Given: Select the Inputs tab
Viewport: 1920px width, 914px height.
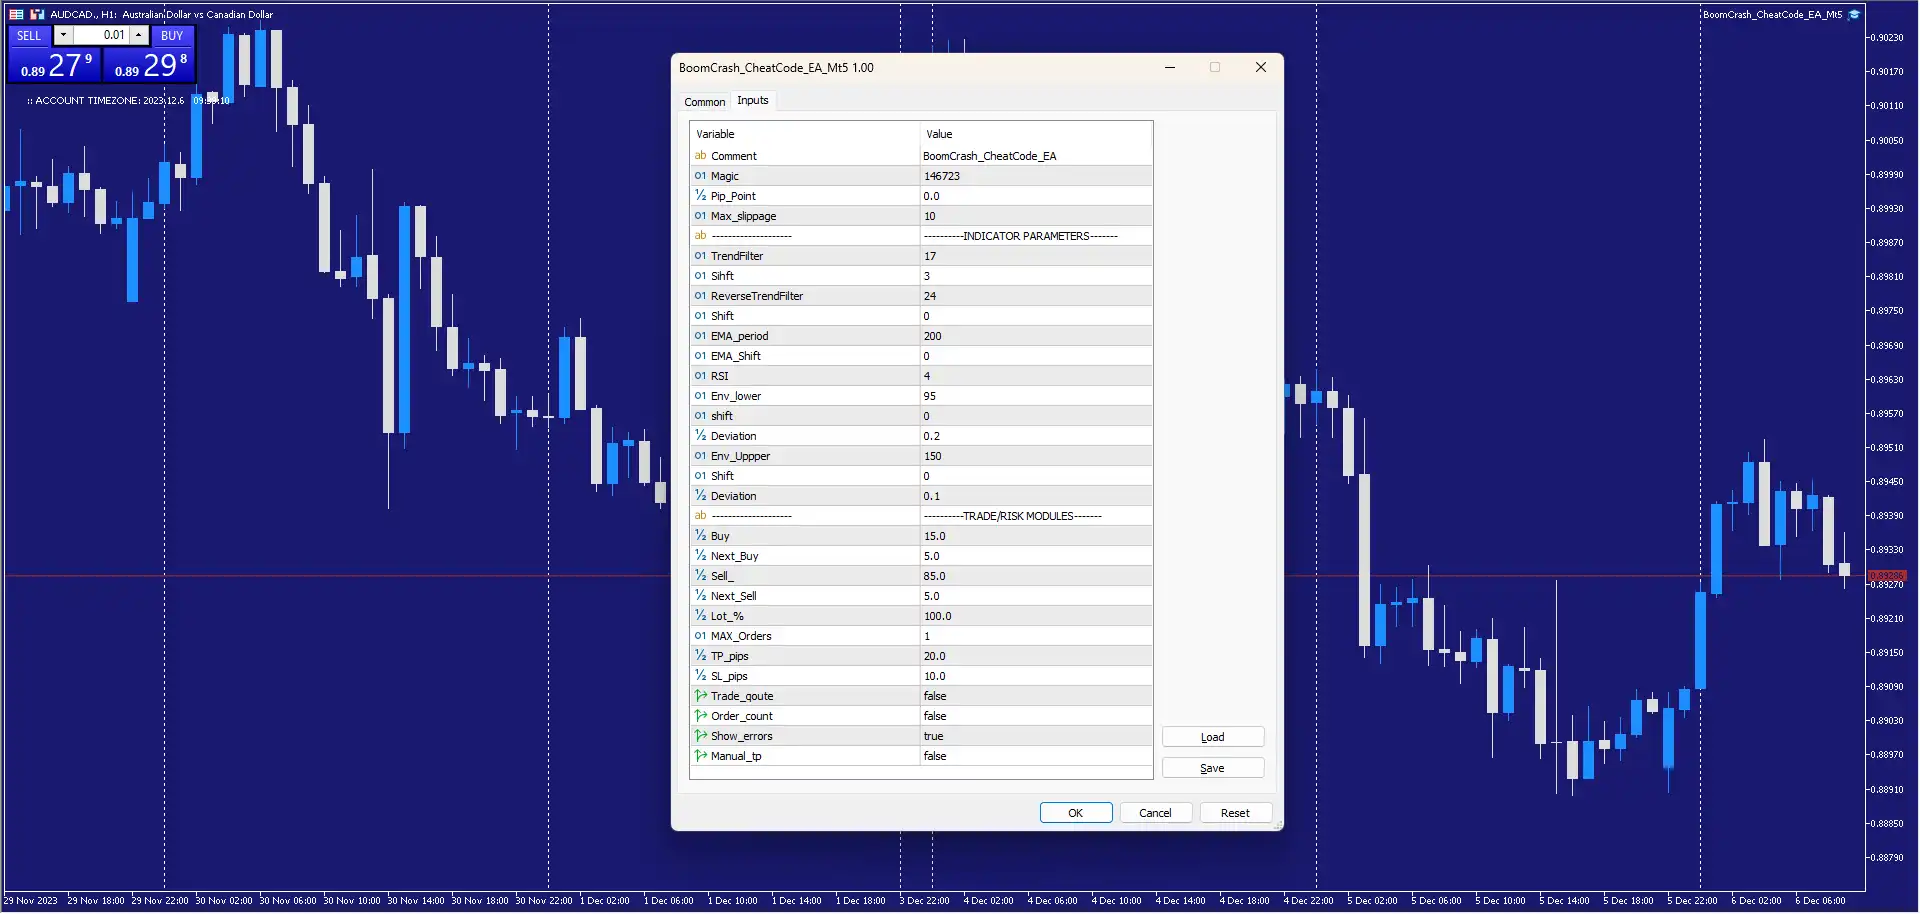Looking at the screenshot, I should (x=753, y=100).
